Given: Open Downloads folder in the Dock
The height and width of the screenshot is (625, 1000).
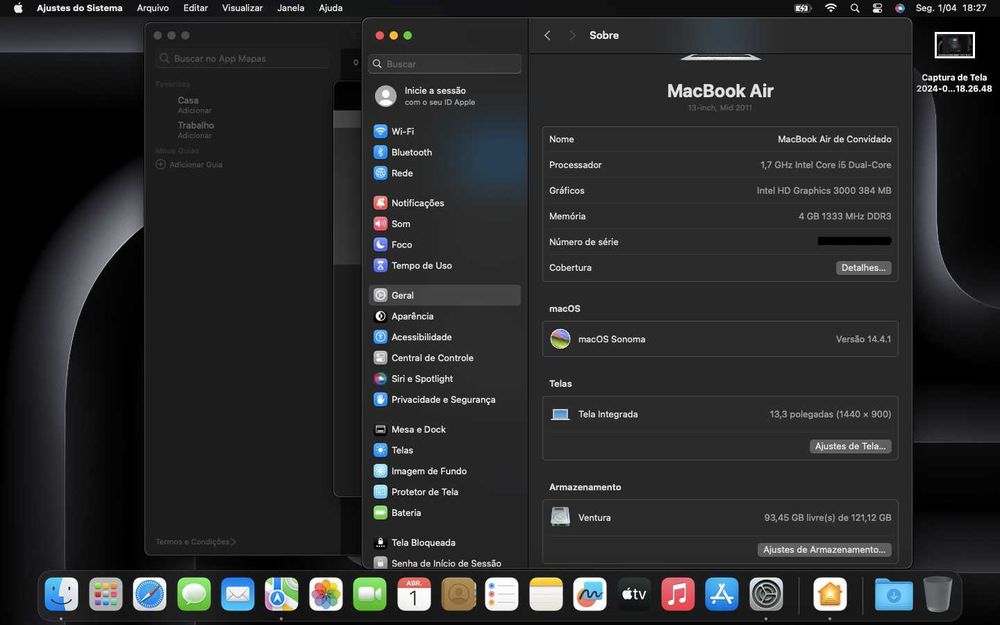Looking at the screenshot, I should pyautogui.click(x=893, y=594).
